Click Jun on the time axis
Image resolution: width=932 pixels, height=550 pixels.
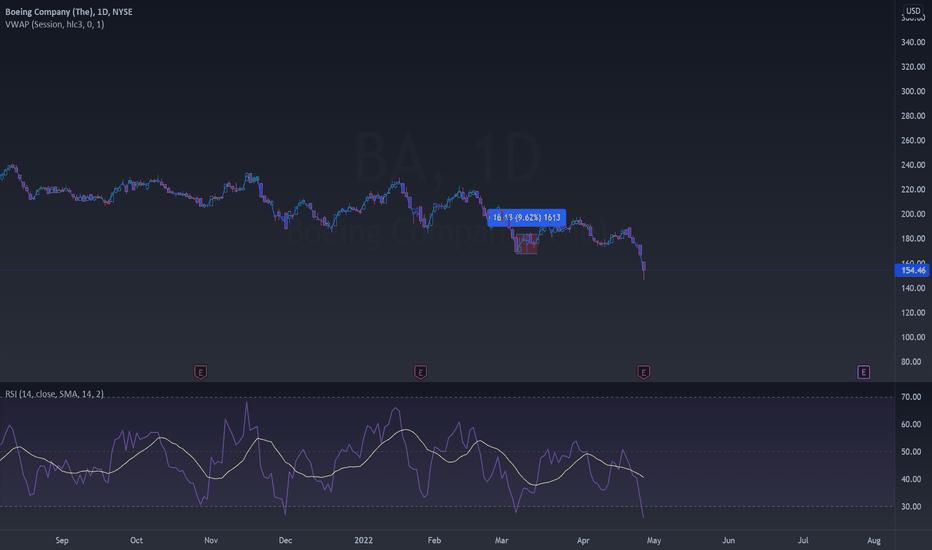coord(729,540)
